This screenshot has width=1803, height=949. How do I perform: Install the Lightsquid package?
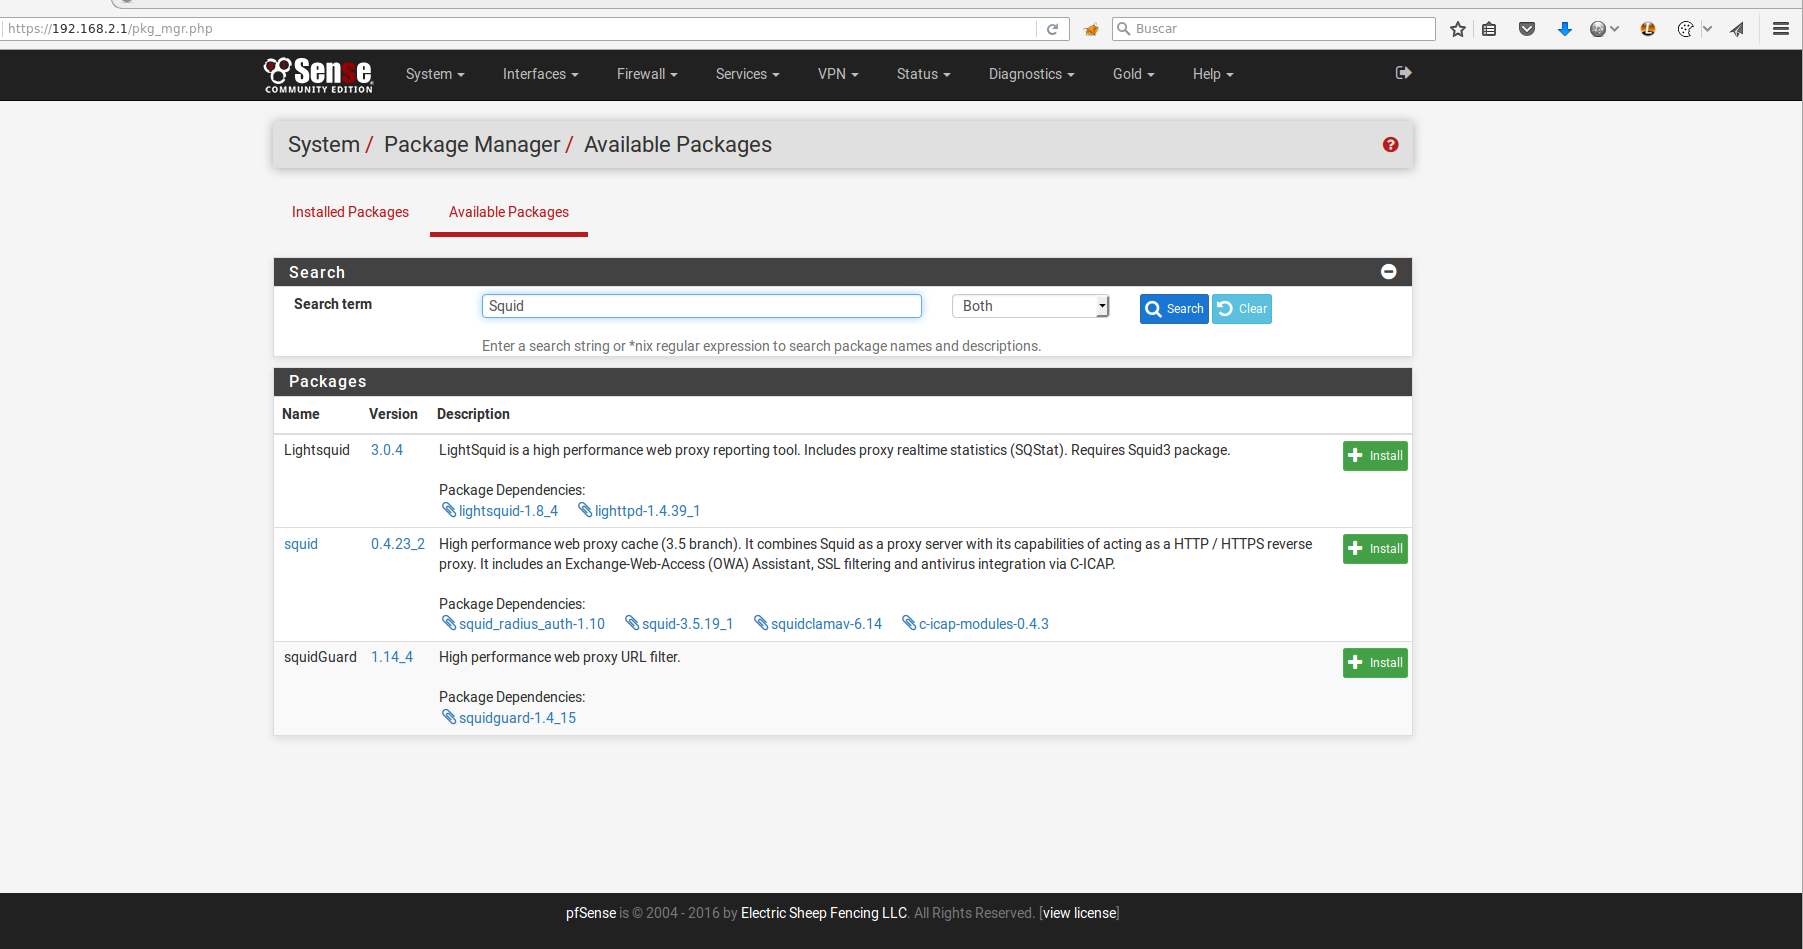(1374, 456)
